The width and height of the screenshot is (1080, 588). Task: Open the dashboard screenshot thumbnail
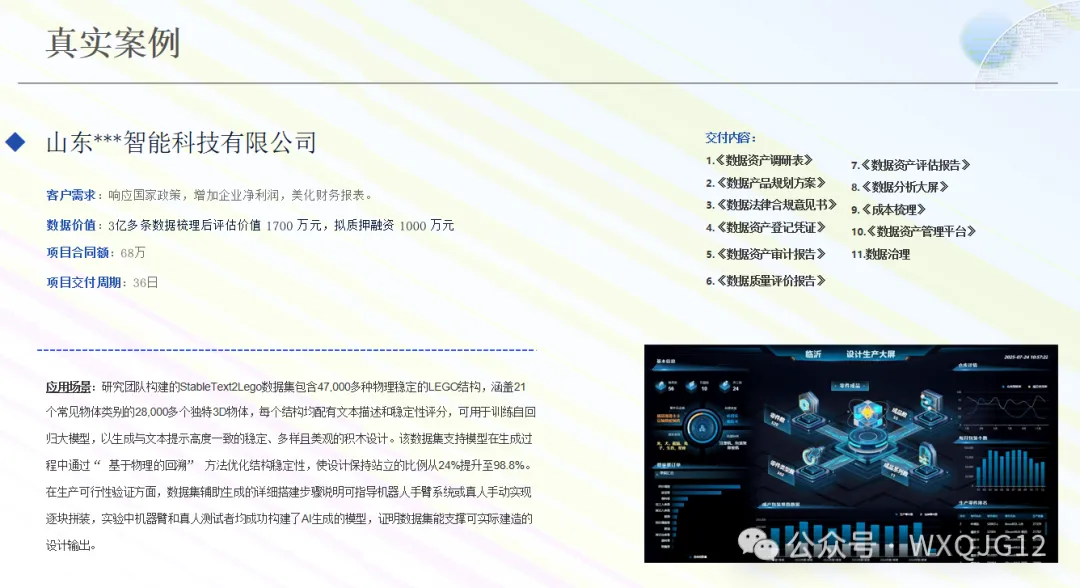click(x=851, y=454)
